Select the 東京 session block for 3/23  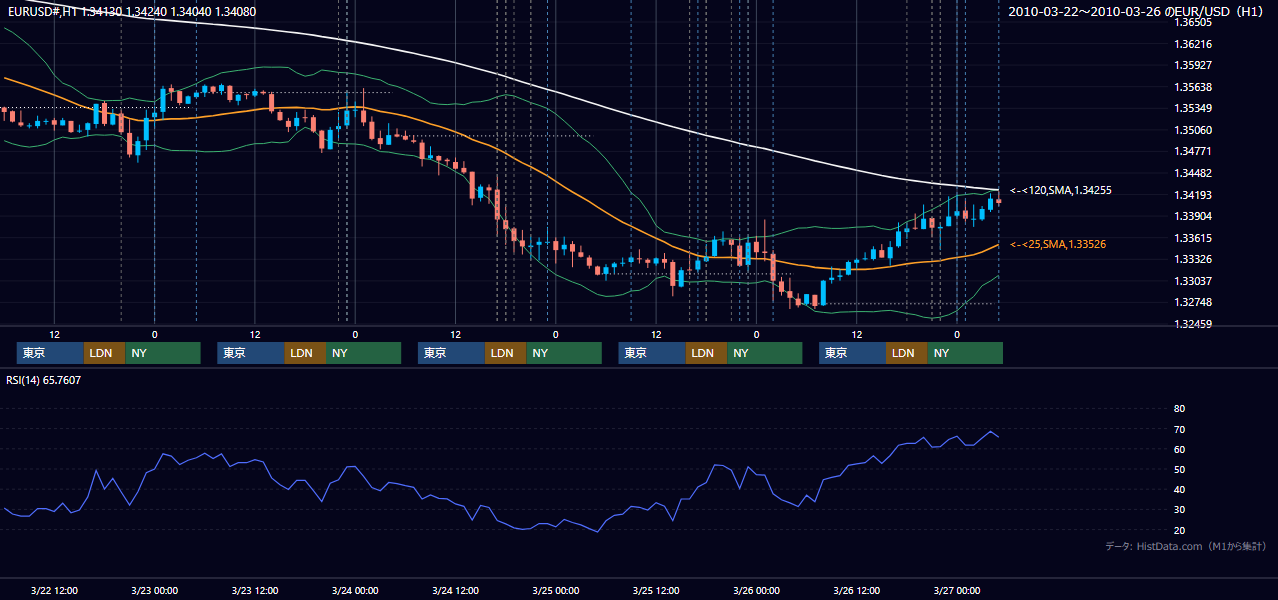[251, 353]
